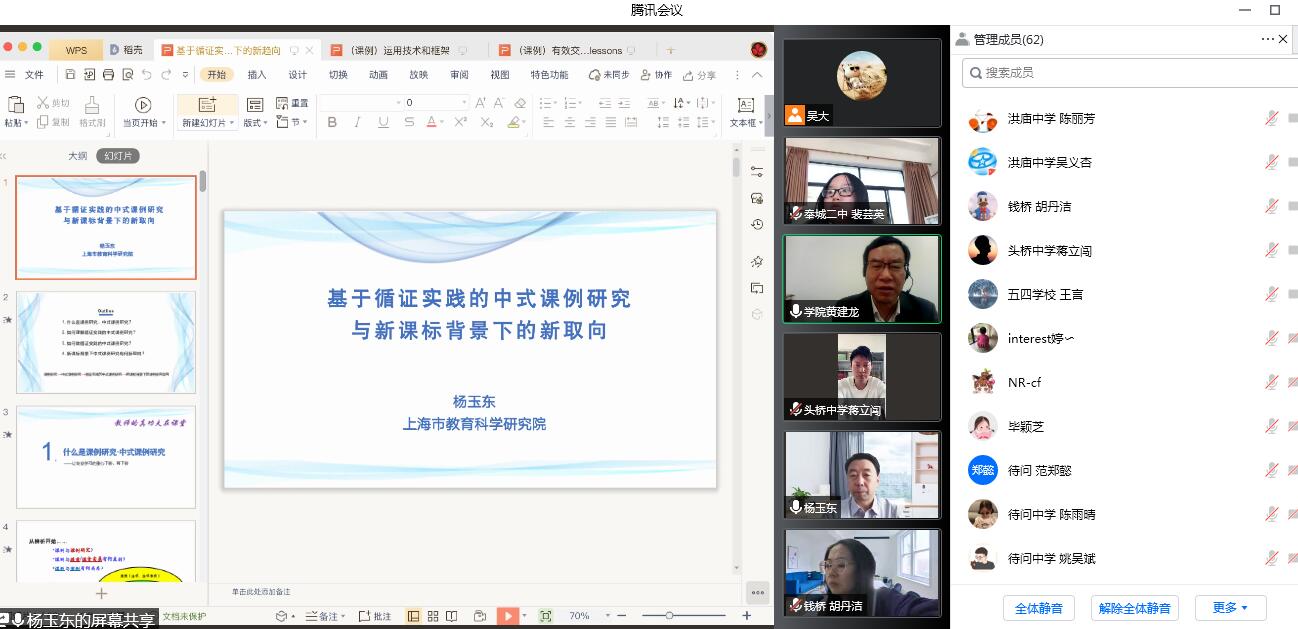Screen dimensions: 1298x629
Task: Click the clear formatting eraser icon
Action: tap(520, 102)
